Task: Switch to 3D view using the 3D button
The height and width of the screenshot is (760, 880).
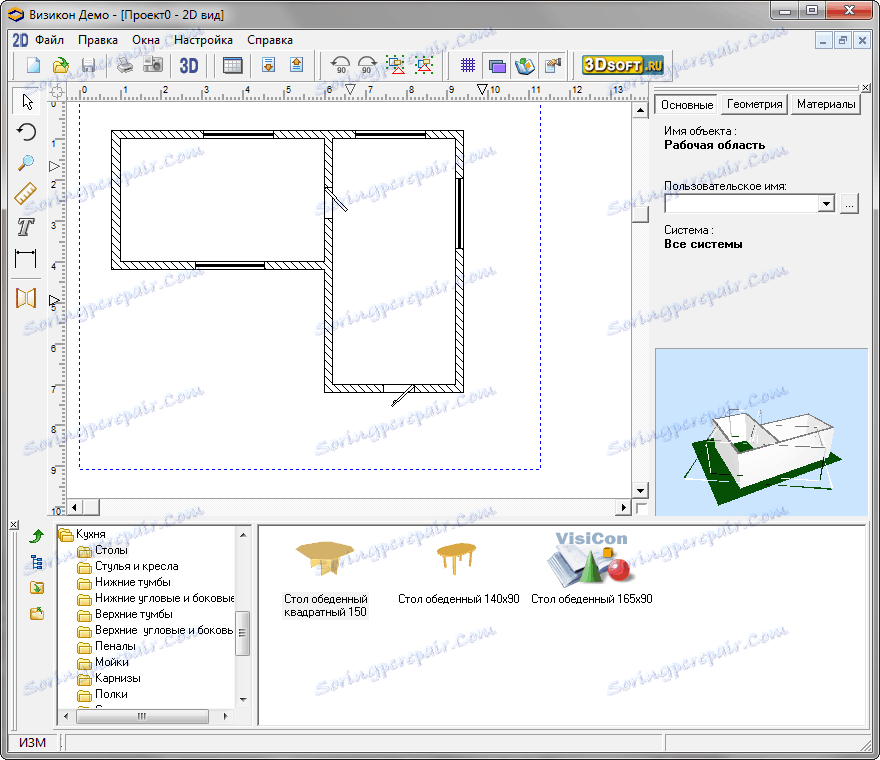Action: tap(189, 66)
